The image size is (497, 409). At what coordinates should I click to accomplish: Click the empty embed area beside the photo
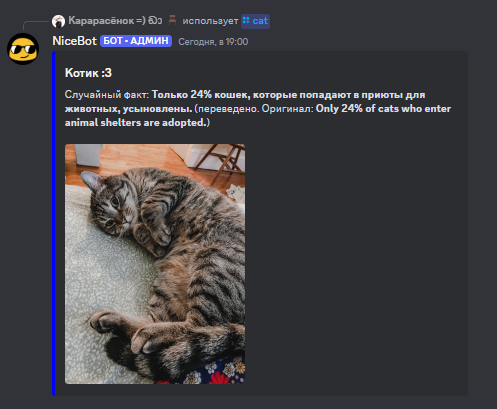tap(355, 263)
